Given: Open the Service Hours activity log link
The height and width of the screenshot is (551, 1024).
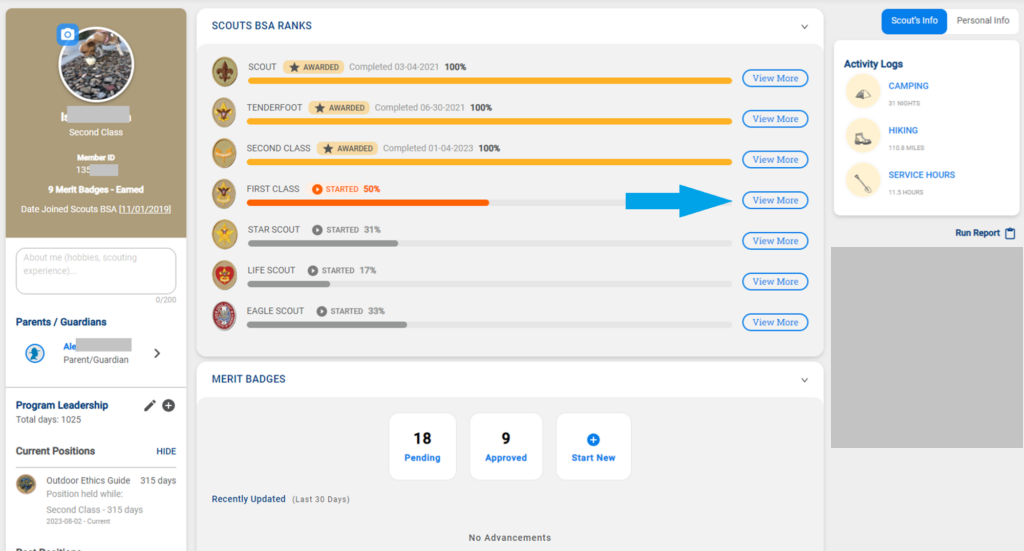Looking at the screenshot, I should pyautogui.click(x=921, y=175).
